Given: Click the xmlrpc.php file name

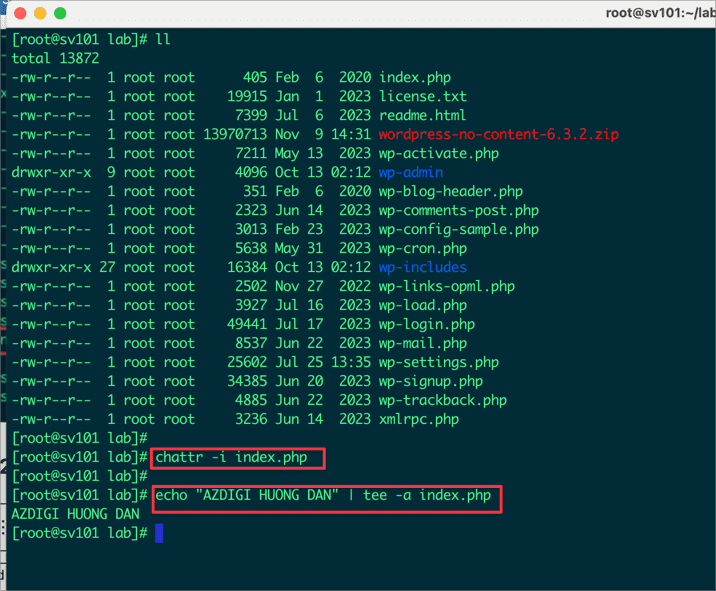Looking at the screenshot, I should [x=419, y=420].
